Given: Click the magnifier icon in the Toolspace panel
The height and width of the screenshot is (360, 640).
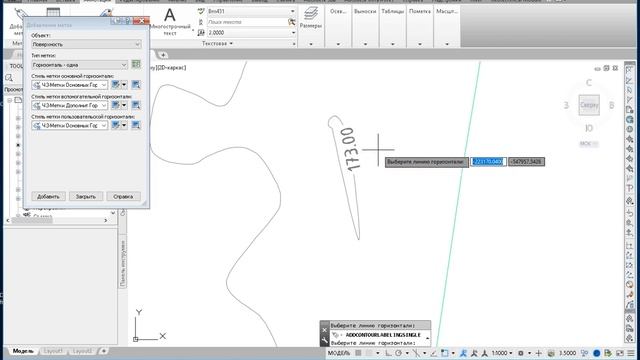Looking at the screenshot, I should (x=9, y=78).
